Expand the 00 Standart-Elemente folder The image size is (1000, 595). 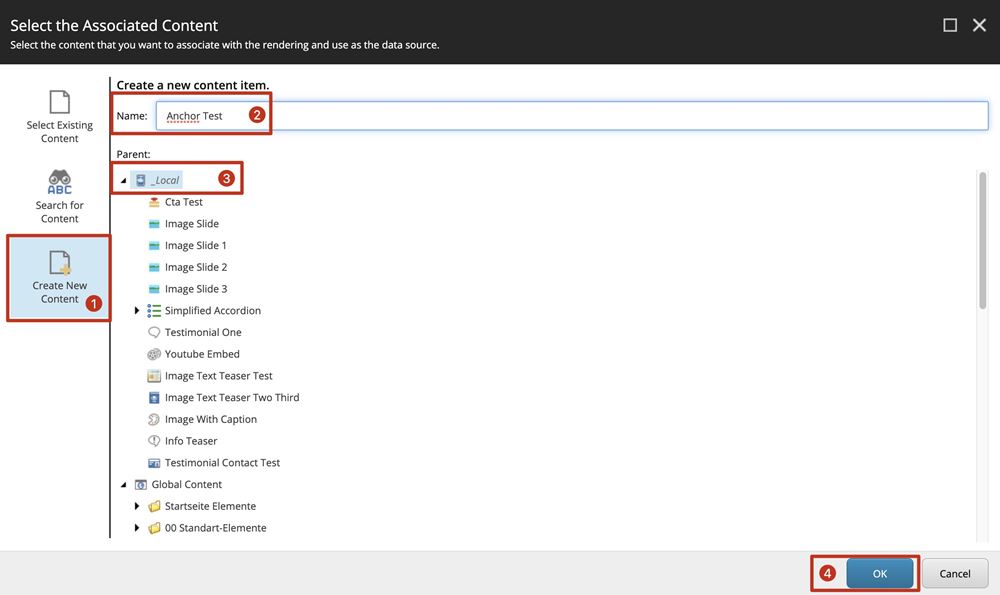137,528
